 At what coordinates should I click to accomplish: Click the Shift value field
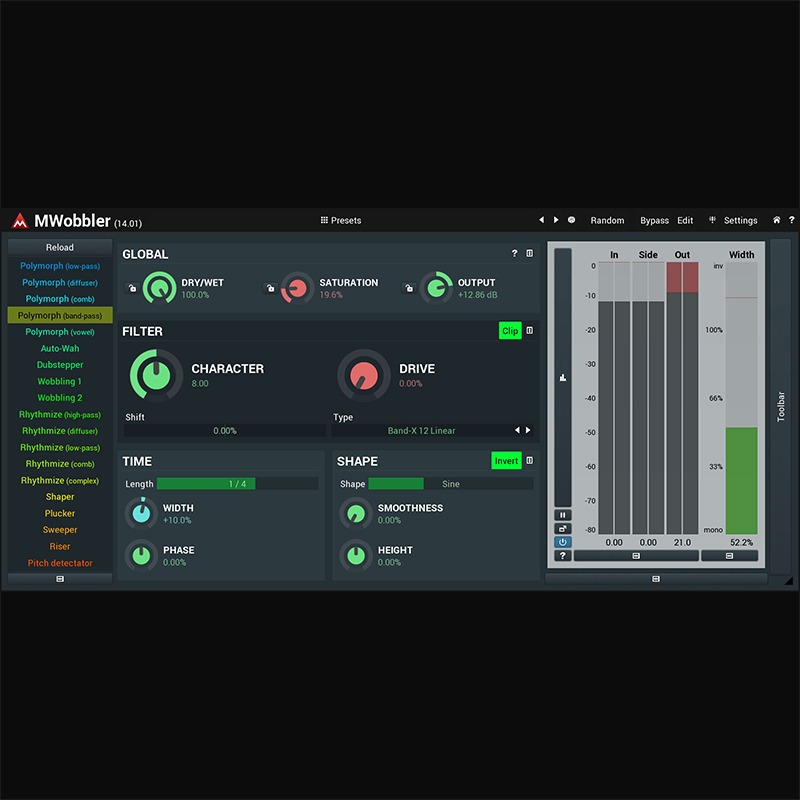tap(224, 431)
